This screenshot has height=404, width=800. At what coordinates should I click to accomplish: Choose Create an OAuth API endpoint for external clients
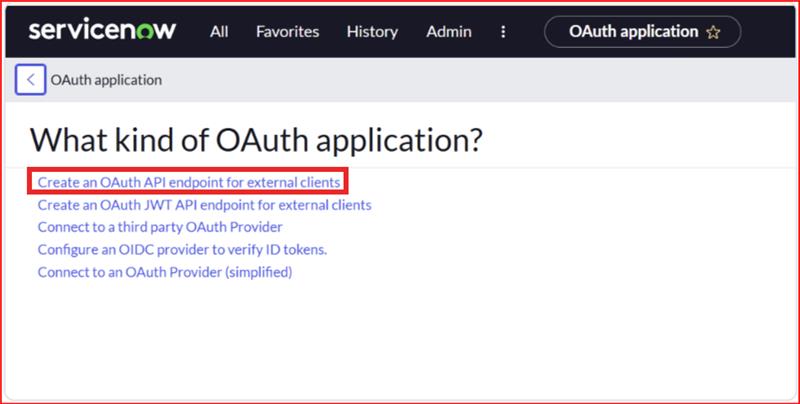[x=190, y=182]
